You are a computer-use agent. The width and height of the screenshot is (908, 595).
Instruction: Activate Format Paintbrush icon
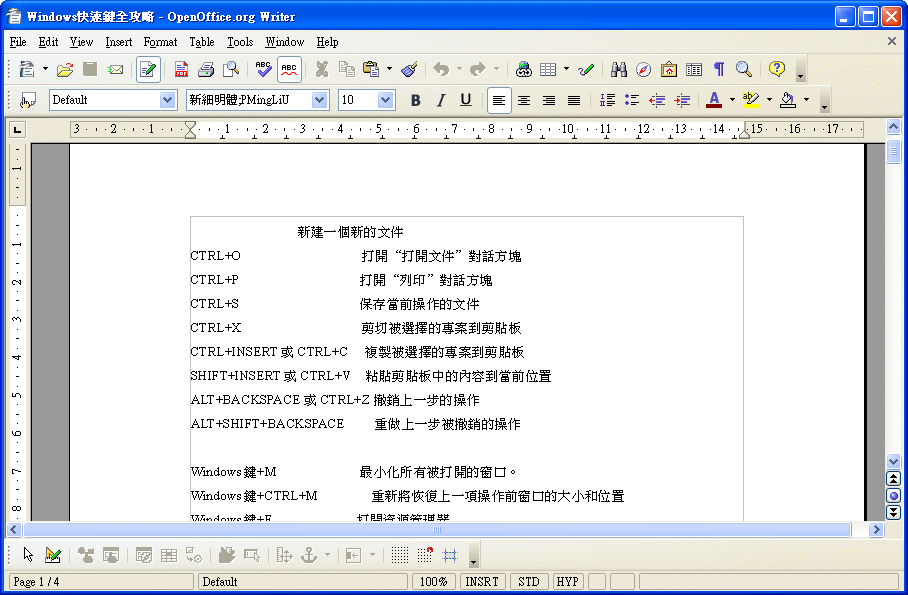click(409, 70)
